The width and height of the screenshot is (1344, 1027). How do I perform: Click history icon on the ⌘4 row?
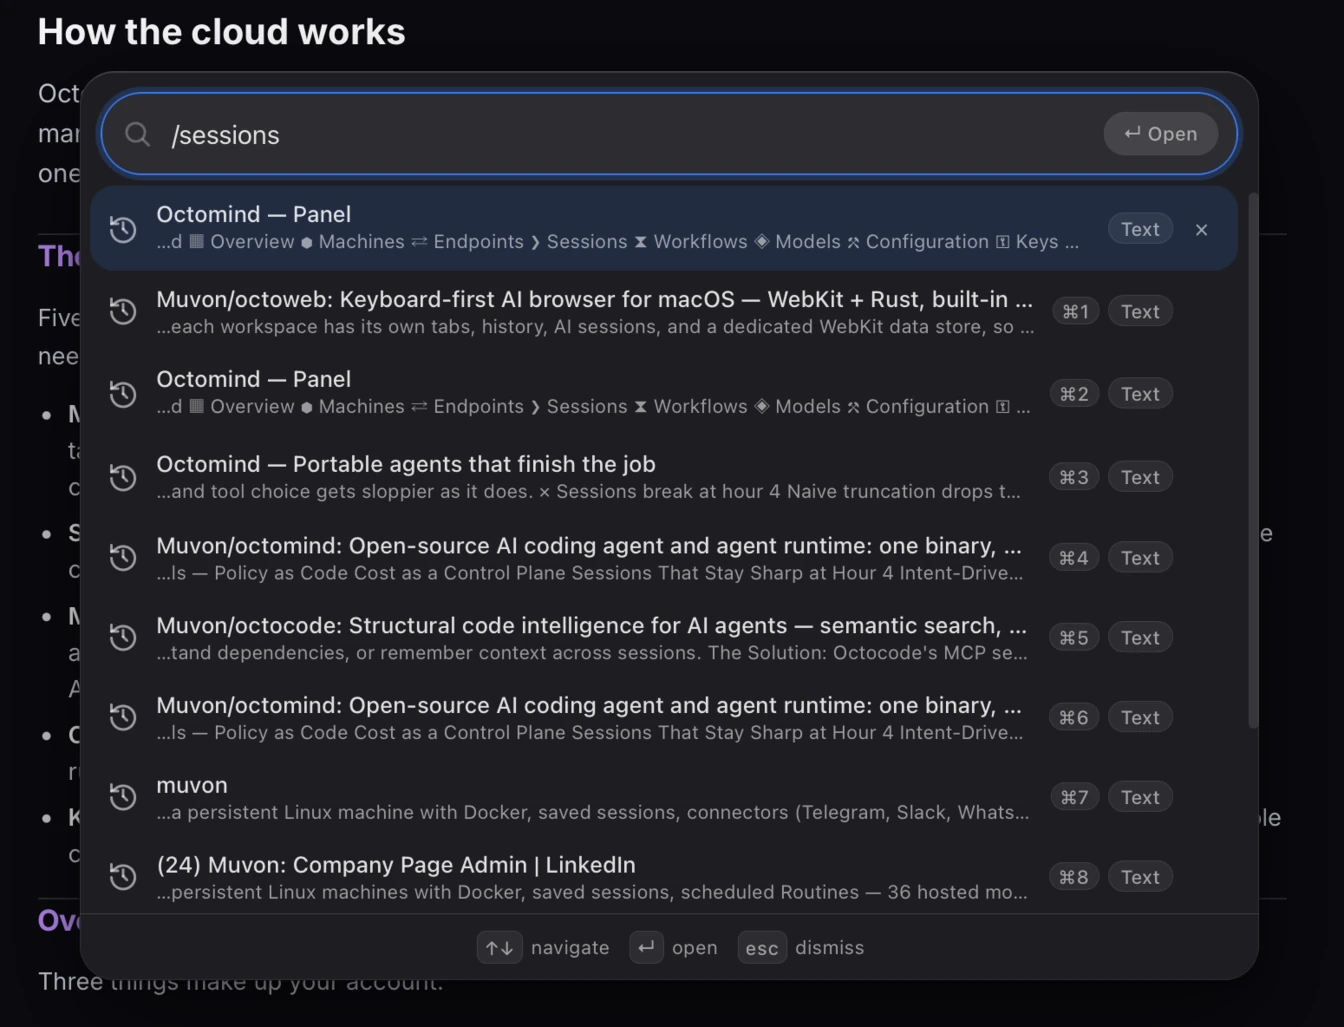123,557
